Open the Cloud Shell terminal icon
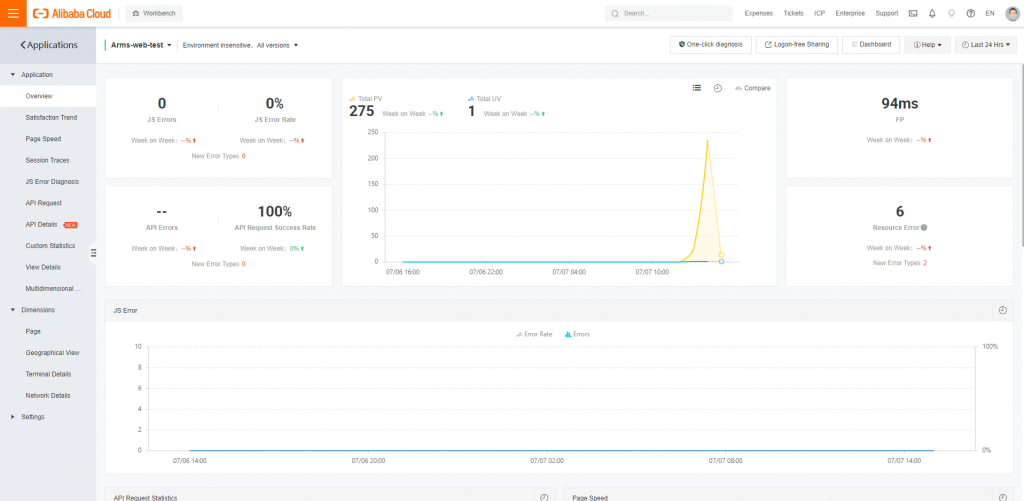The image size is (1024, 501). (913, 13)
